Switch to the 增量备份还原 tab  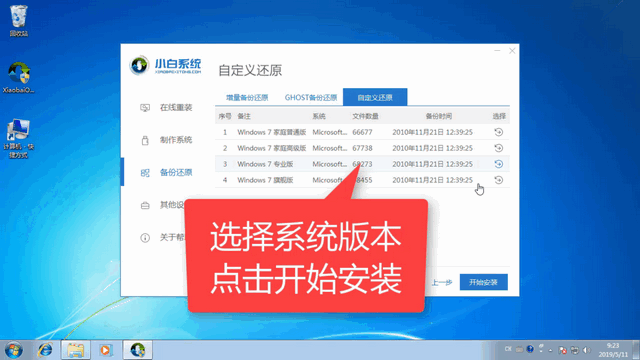247,98
